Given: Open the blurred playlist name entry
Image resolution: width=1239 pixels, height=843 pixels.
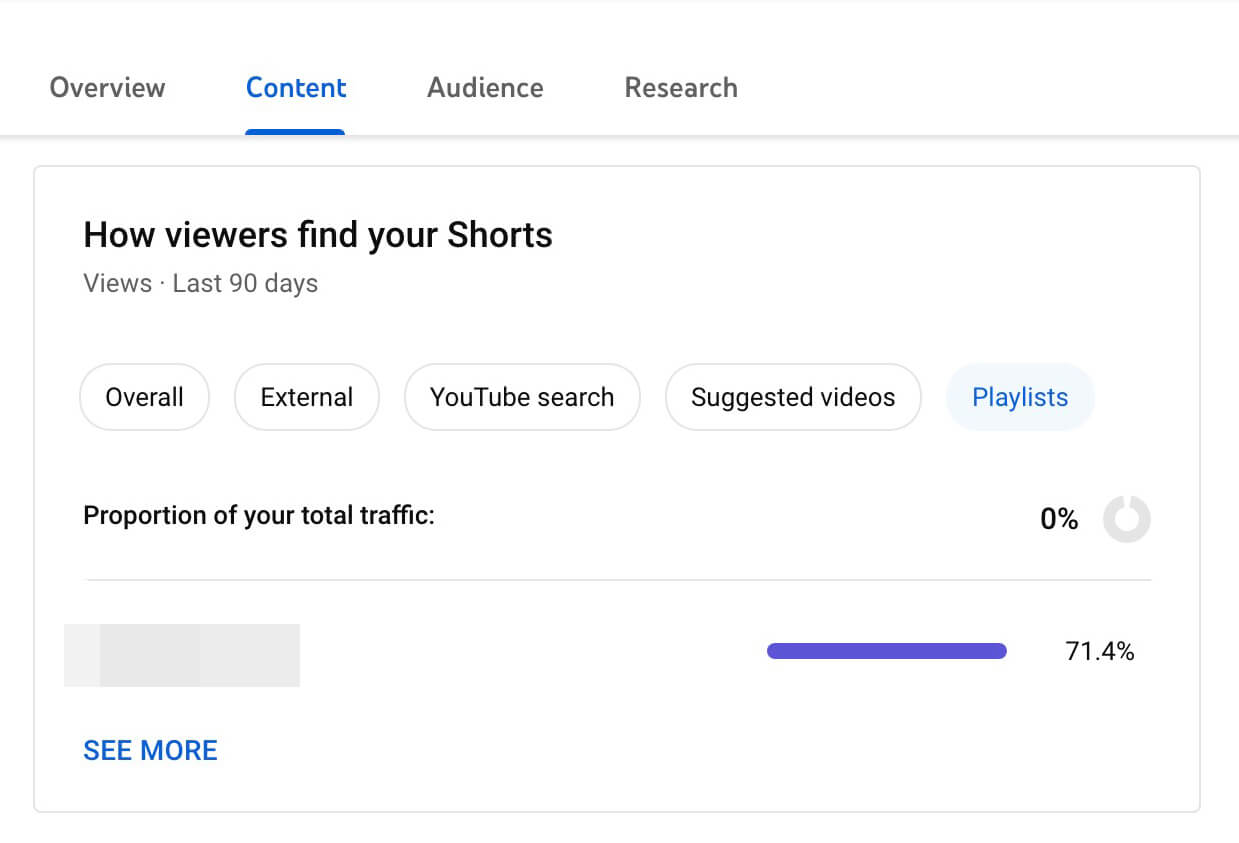Looking at the screenshot, I should (182, 655).
